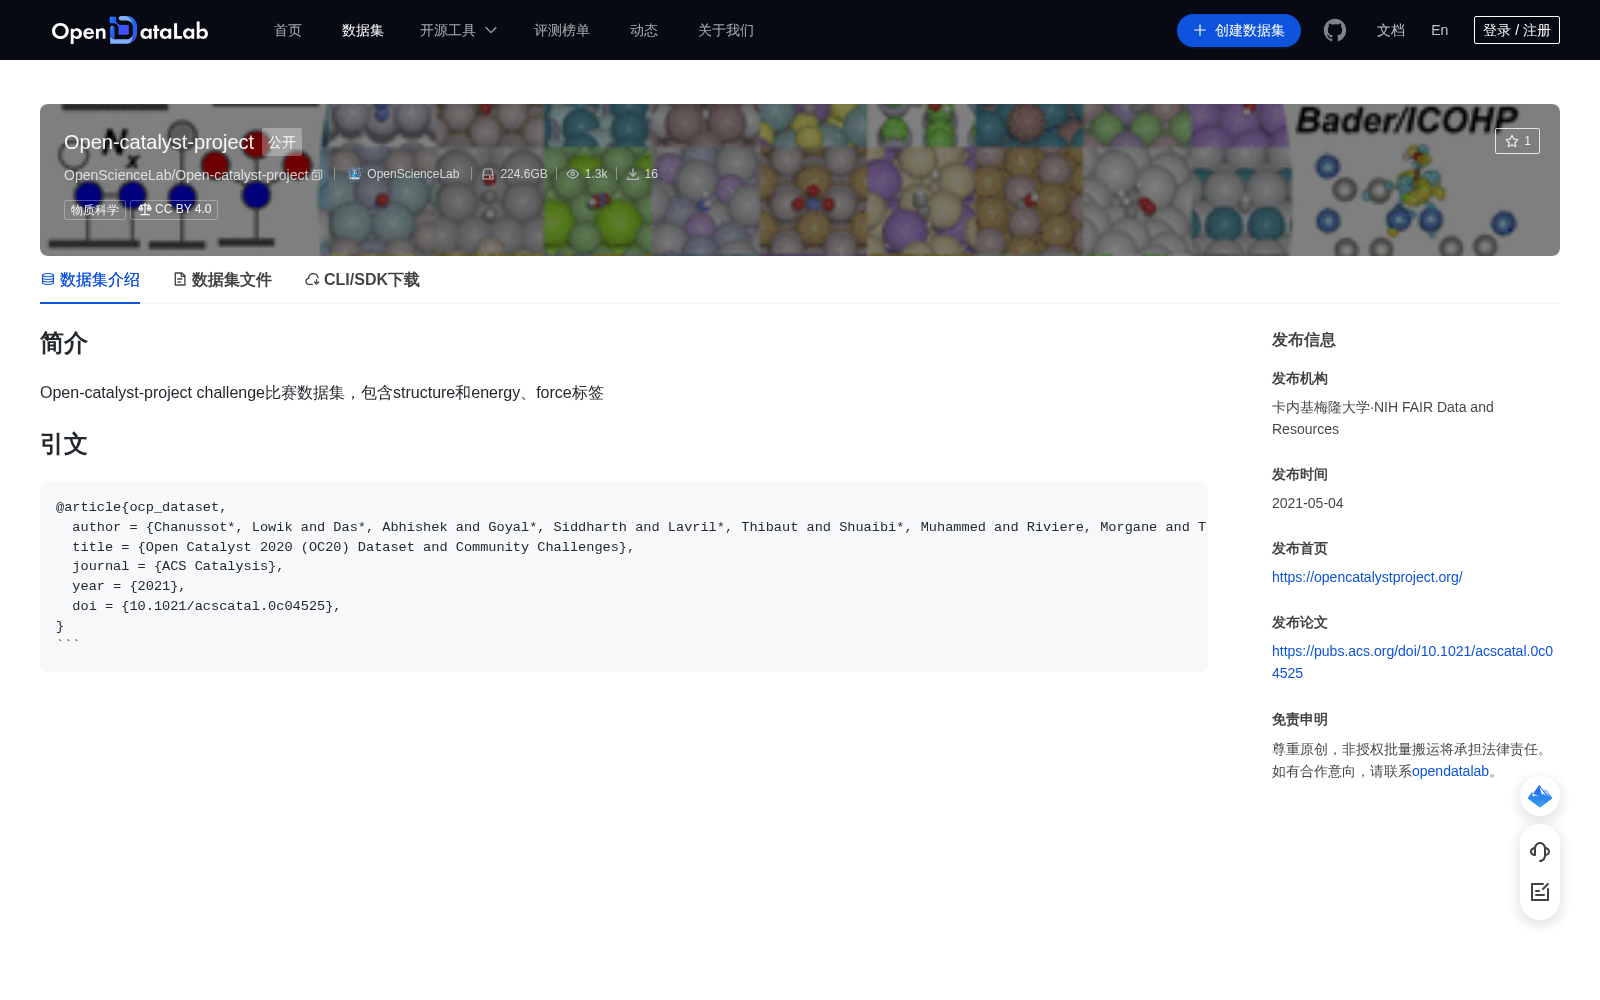Click the 224.6GB dataset size icon
The image size is (1600, 1000).
click(488, 174)
